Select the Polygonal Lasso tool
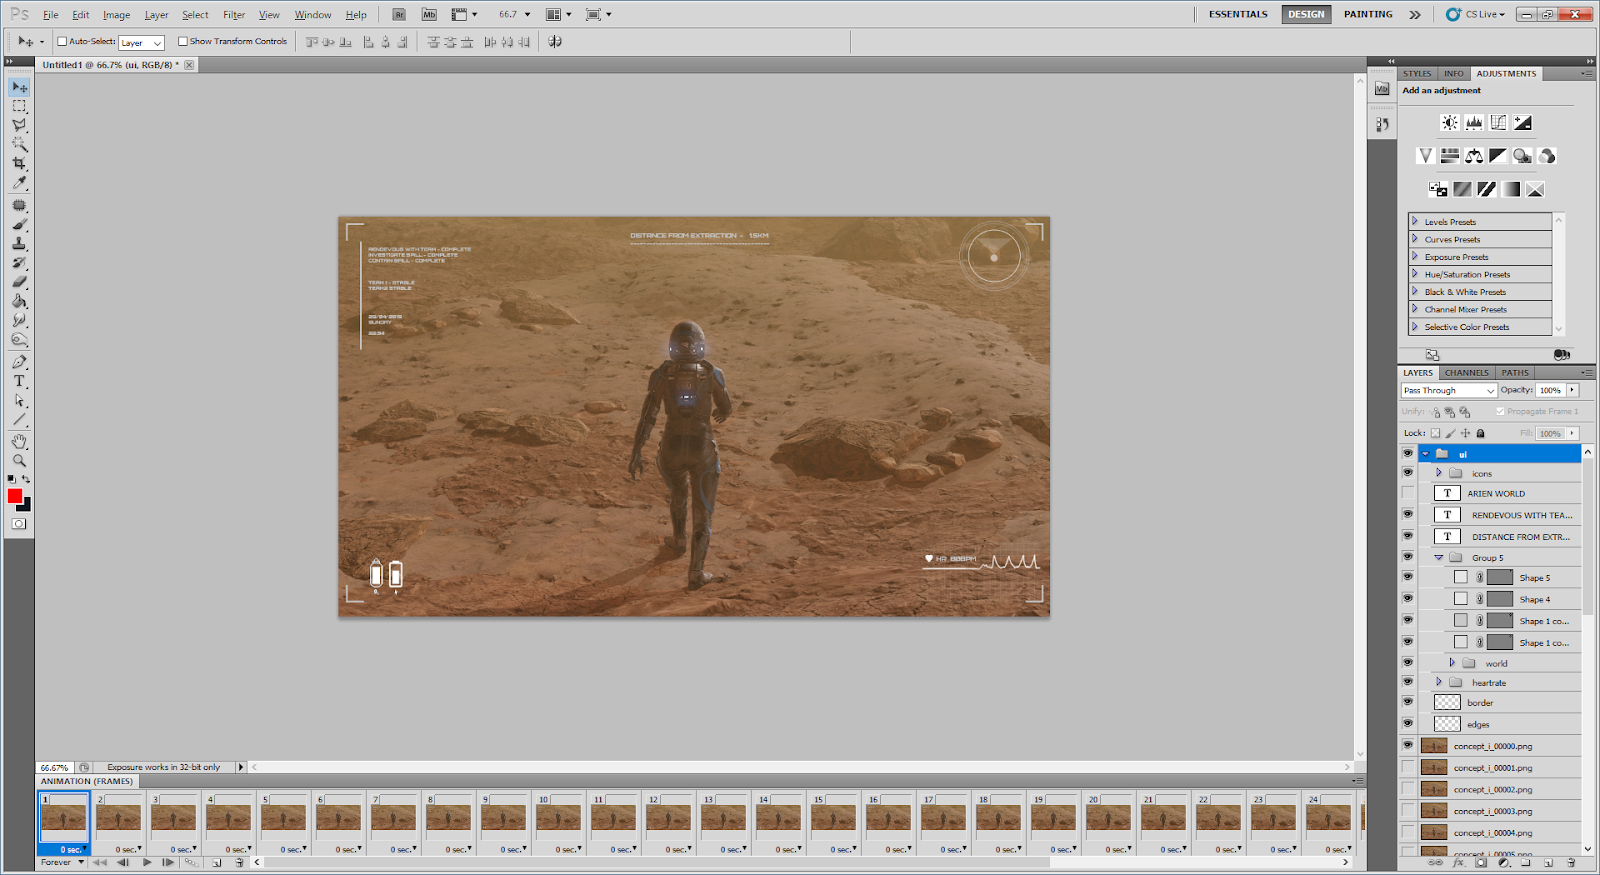The width and height of the screenshot is (1600, 875). pyautogui.click(x=19, y=125)
